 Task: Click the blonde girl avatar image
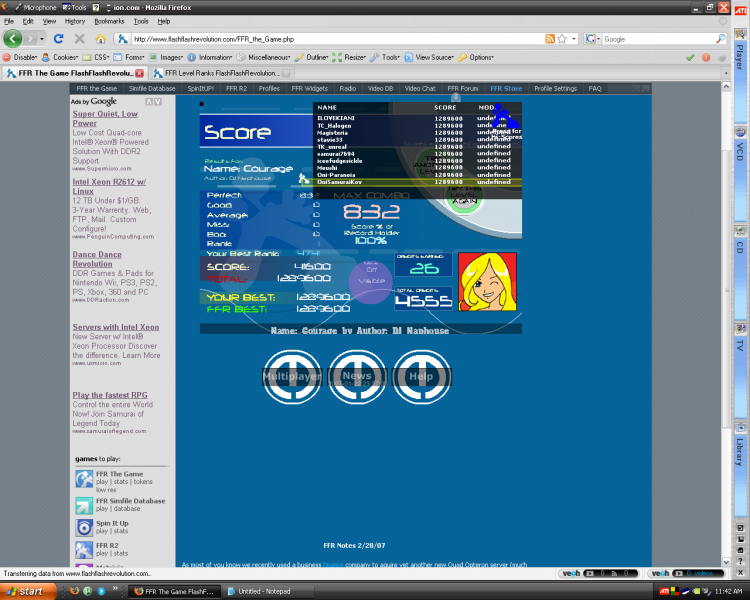tap(487, 282)
